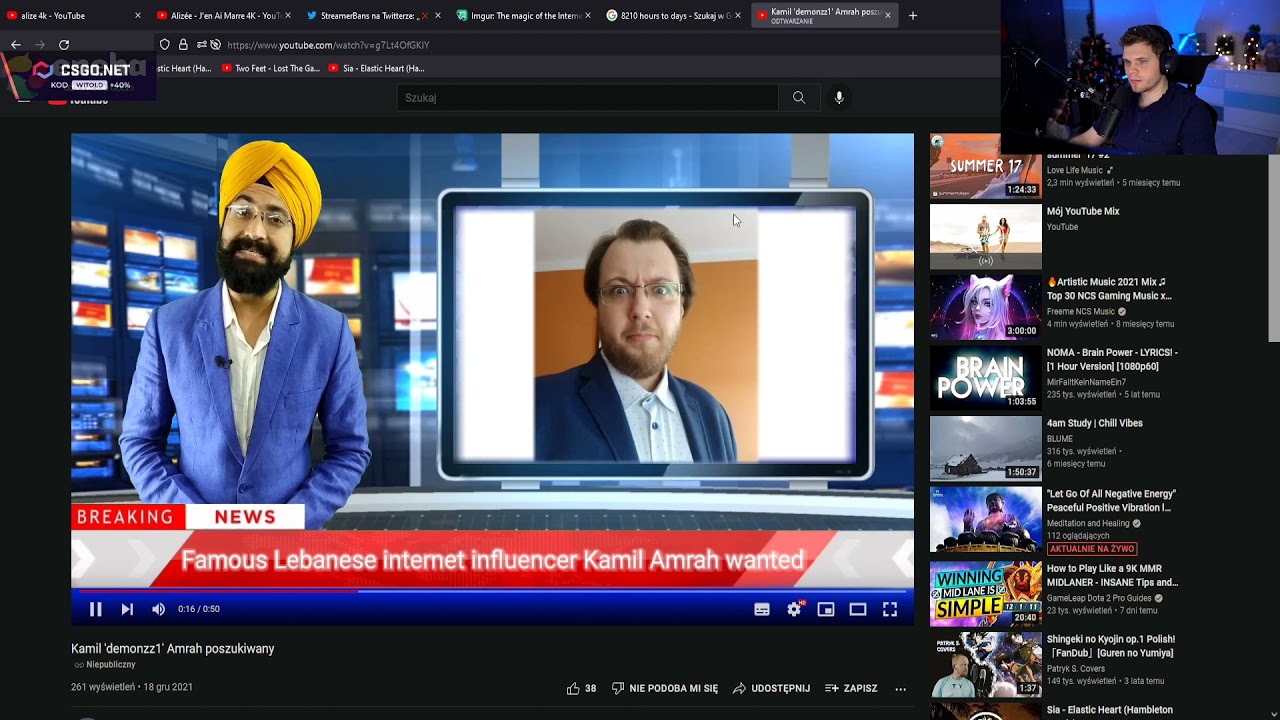Open Two Feet - Lost The Ga... bookmark
1280x720 pixels.
pos(271,69)
